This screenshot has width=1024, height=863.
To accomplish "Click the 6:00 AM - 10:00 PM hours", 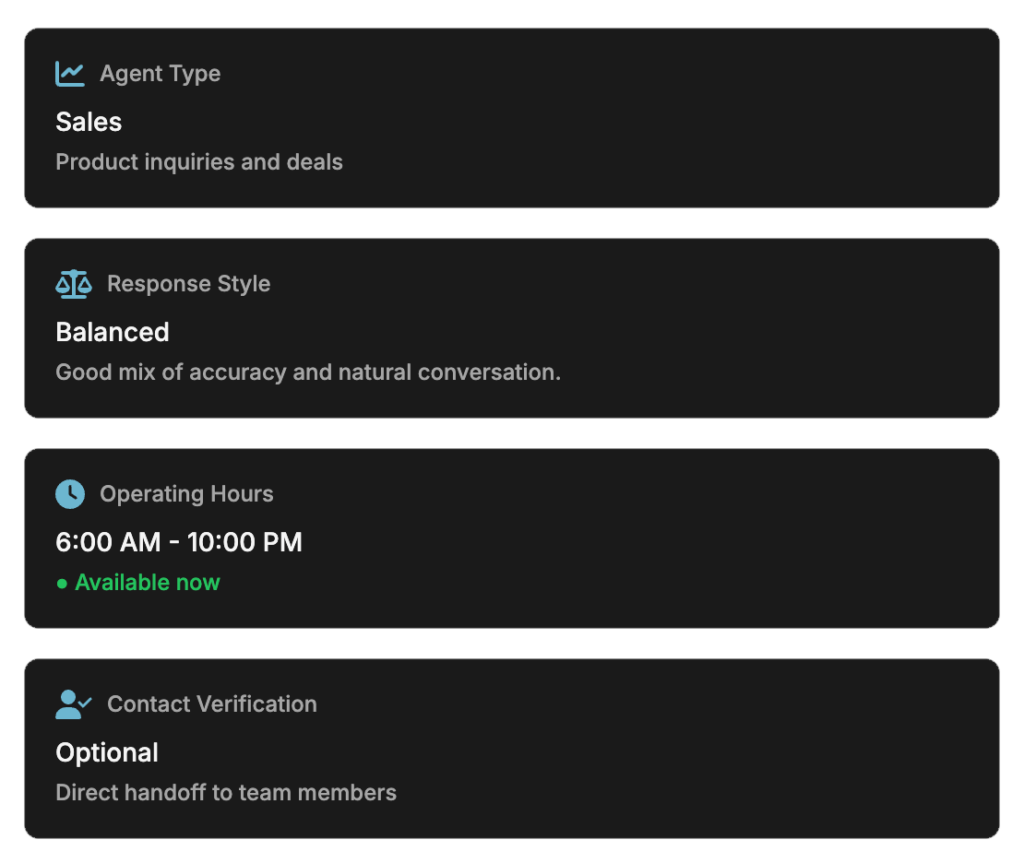I will [179, 542].
